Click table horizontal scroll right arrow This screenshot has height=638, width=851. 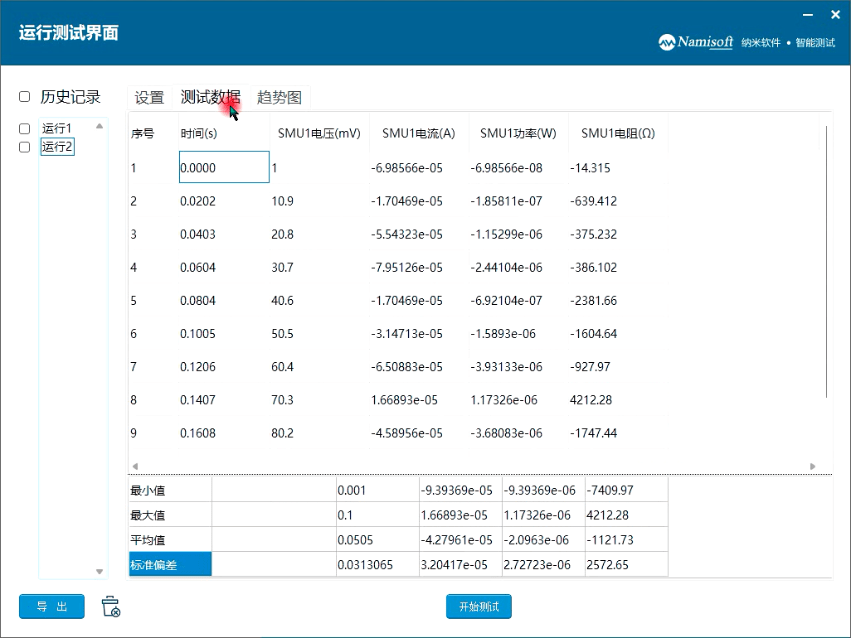[x=812, y=466]
